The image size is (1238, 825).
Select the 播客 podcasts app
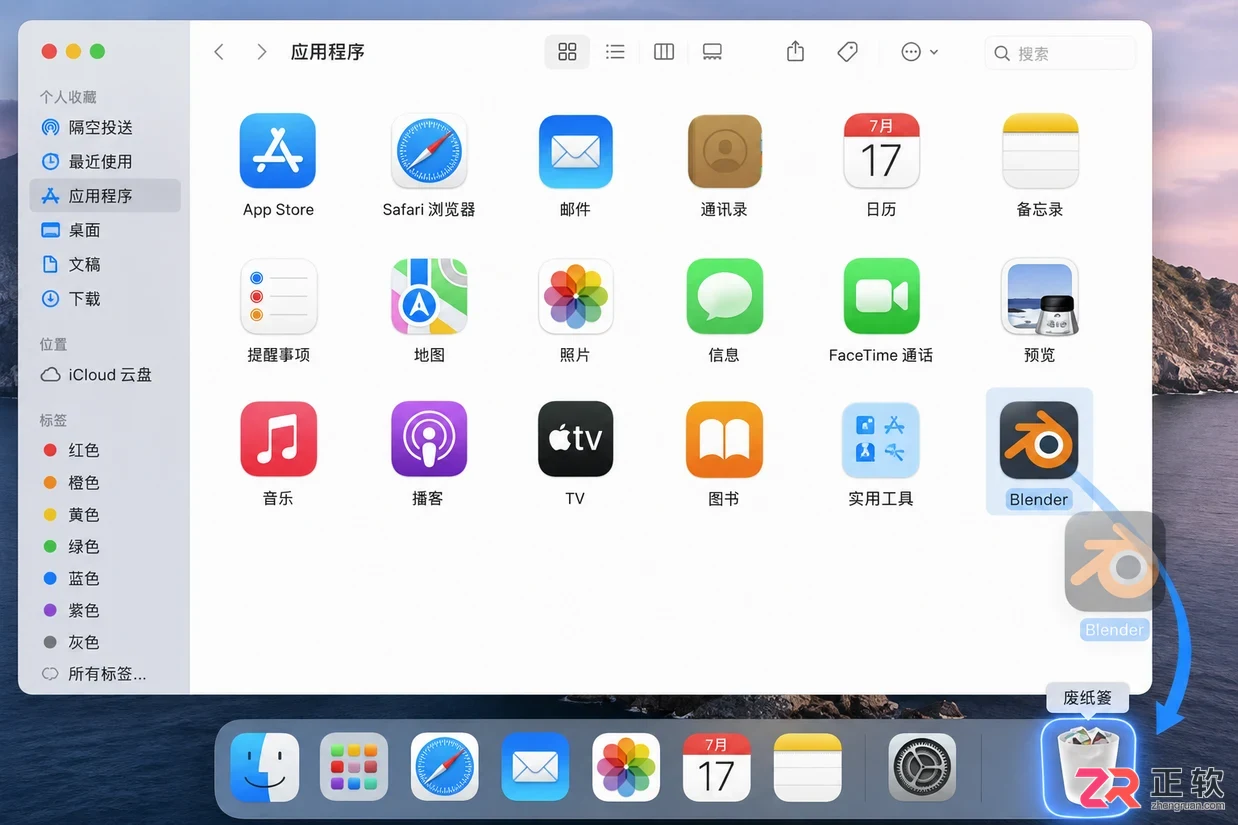click(x=429, y=439)
